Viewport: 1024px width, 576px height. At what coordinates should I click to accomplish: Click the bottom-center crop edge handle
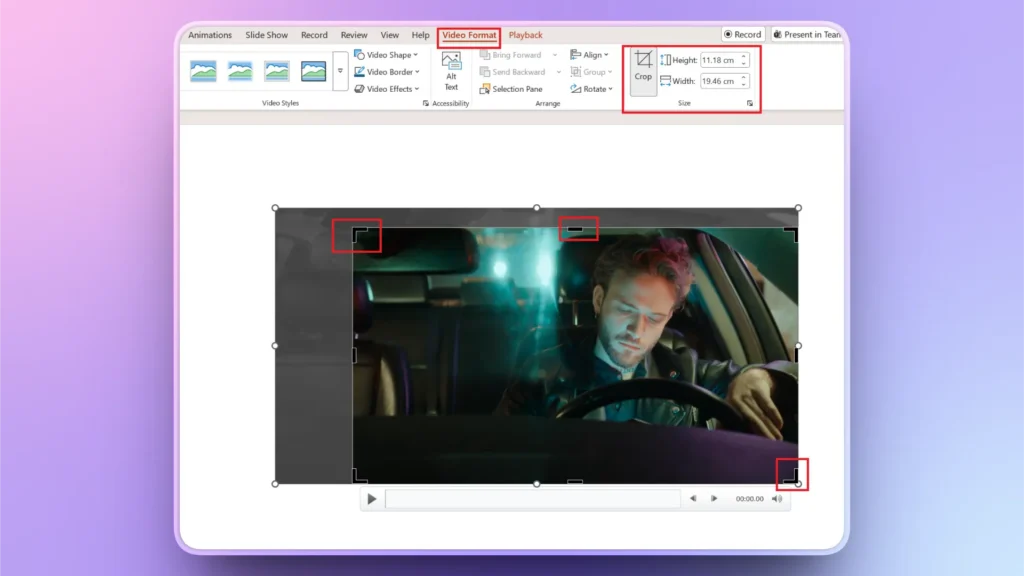(x=575, y=481)
